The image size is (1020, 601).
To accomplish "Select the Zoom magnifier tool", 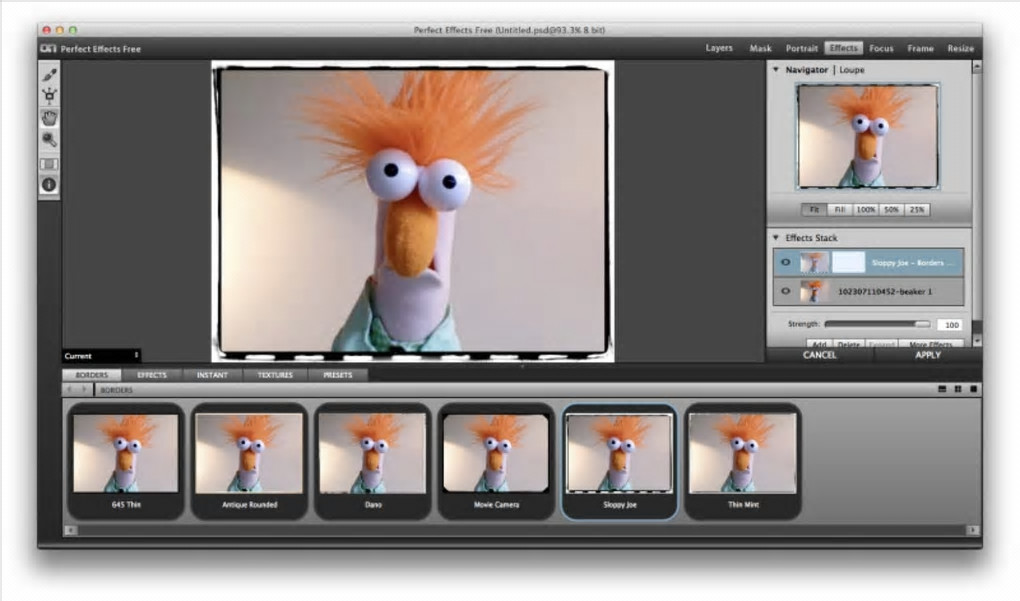I will pyautogui.click(x=49, y=139).
